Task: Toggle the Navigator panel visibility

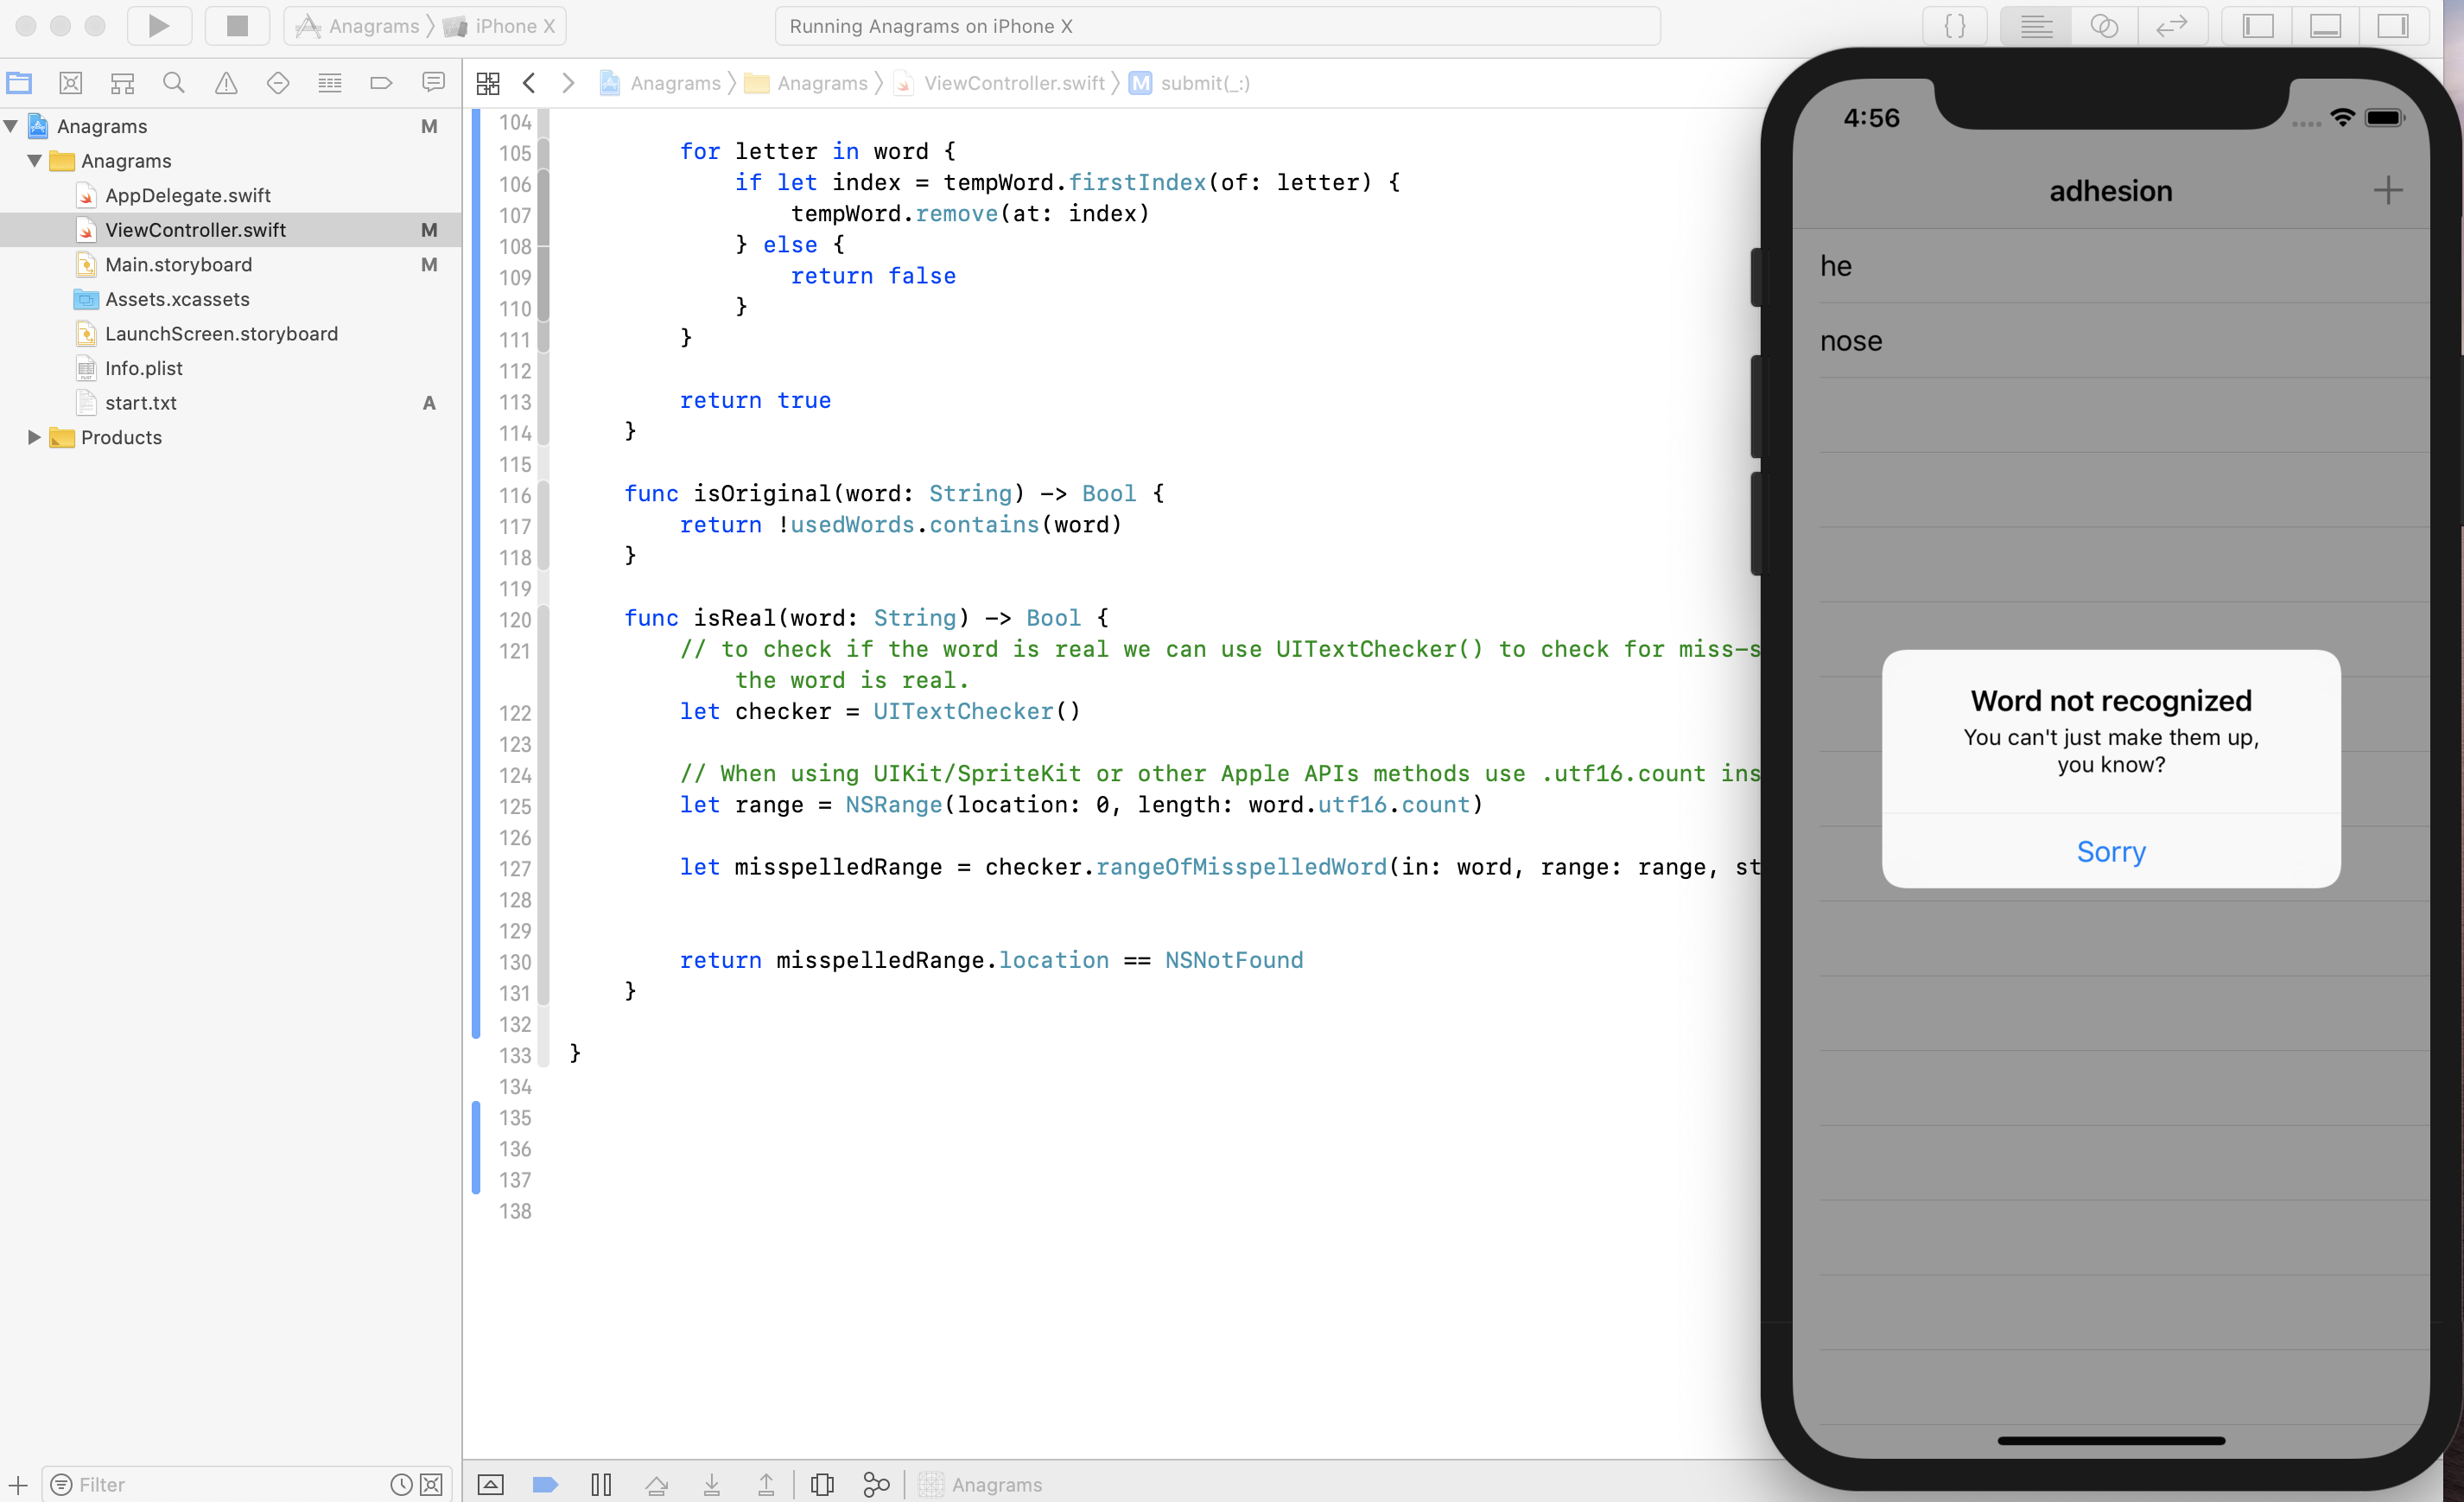Action: 2258,26
